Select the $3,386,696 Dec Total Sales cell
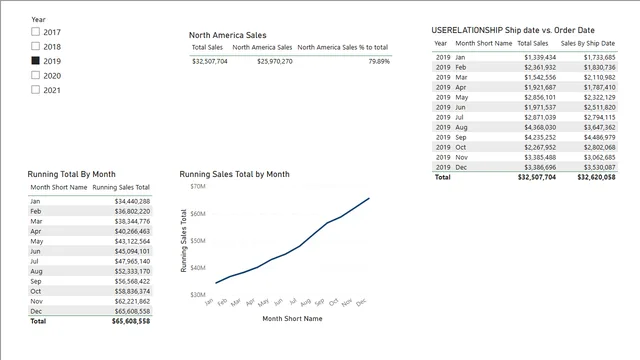The height and width of the screenshot is (360, 640). [x=540, y=167]
